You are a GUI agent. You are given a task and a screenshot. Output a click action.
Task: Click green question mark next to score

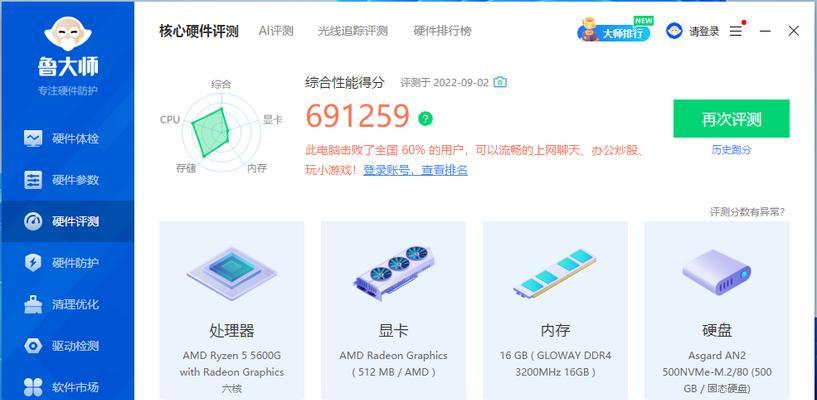click(x=425, y=119)
